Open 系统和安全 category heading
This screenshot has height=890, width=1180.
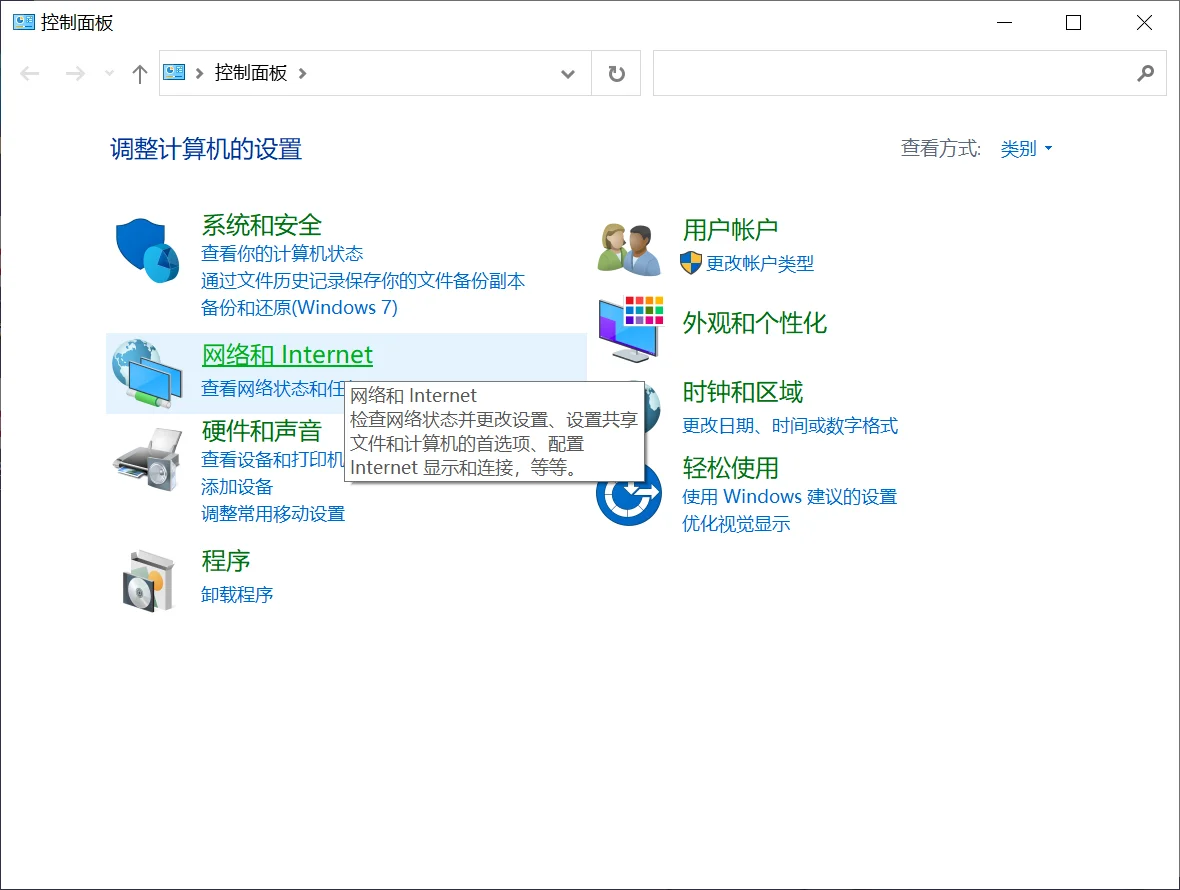262,225
